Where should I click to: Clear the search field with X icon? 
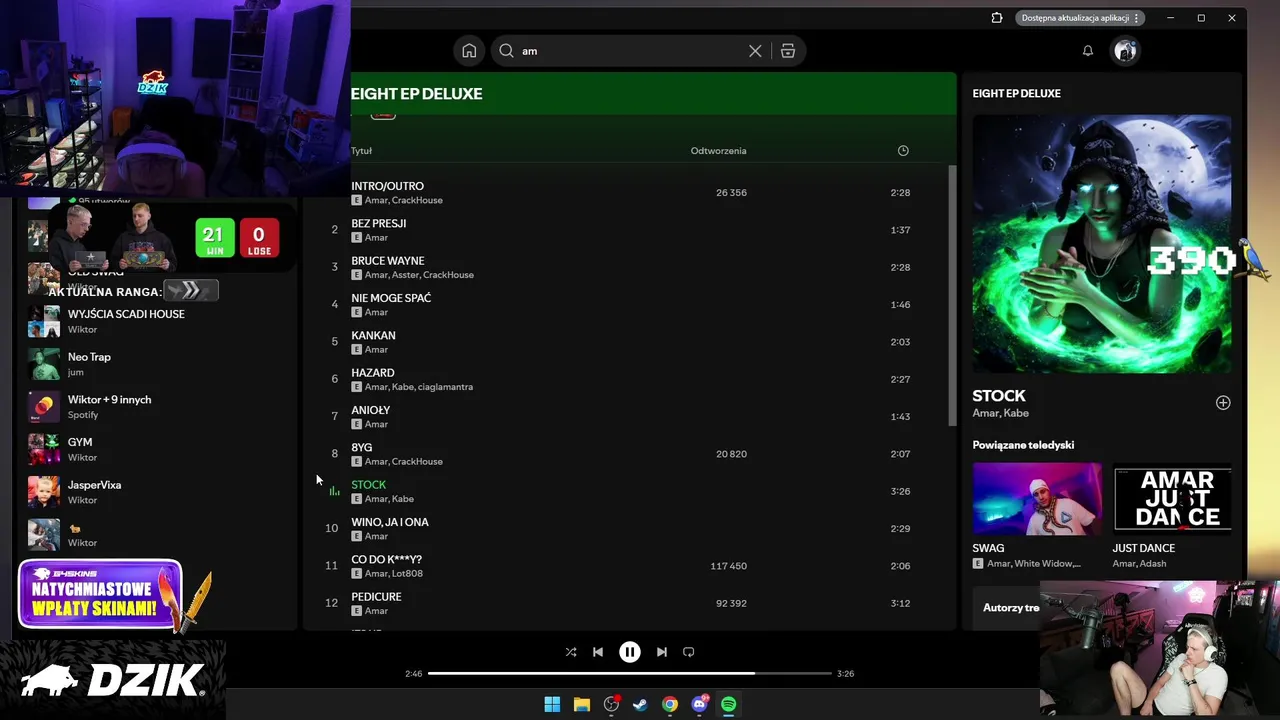755,51
